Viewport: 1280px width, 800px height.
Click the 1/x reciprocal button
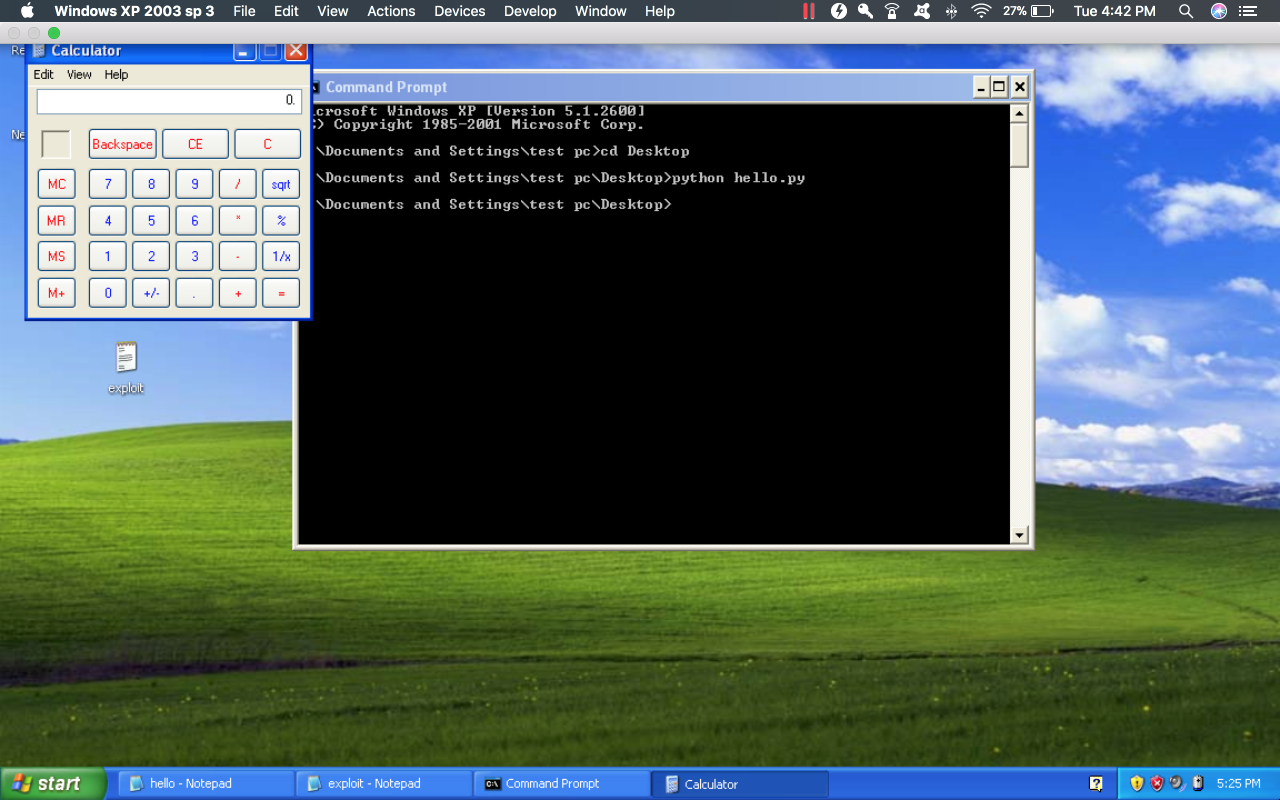tap(281, 256)
